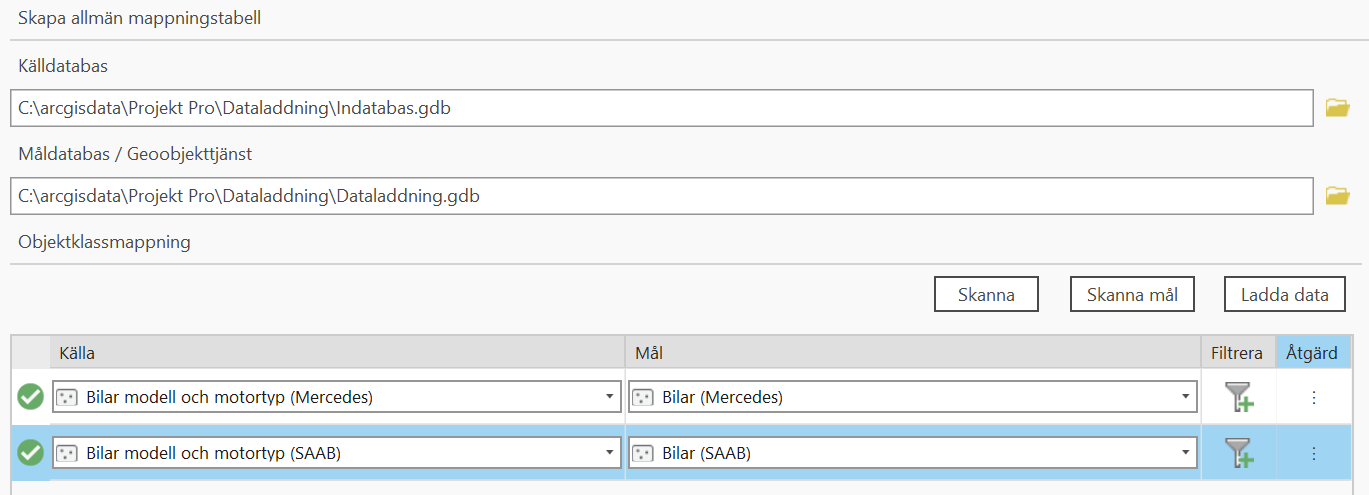This screenshot has height=495, width=1369.
Task: Add filter for the SAAB row
Action: pyautogui.click(x=1239, y=453)
